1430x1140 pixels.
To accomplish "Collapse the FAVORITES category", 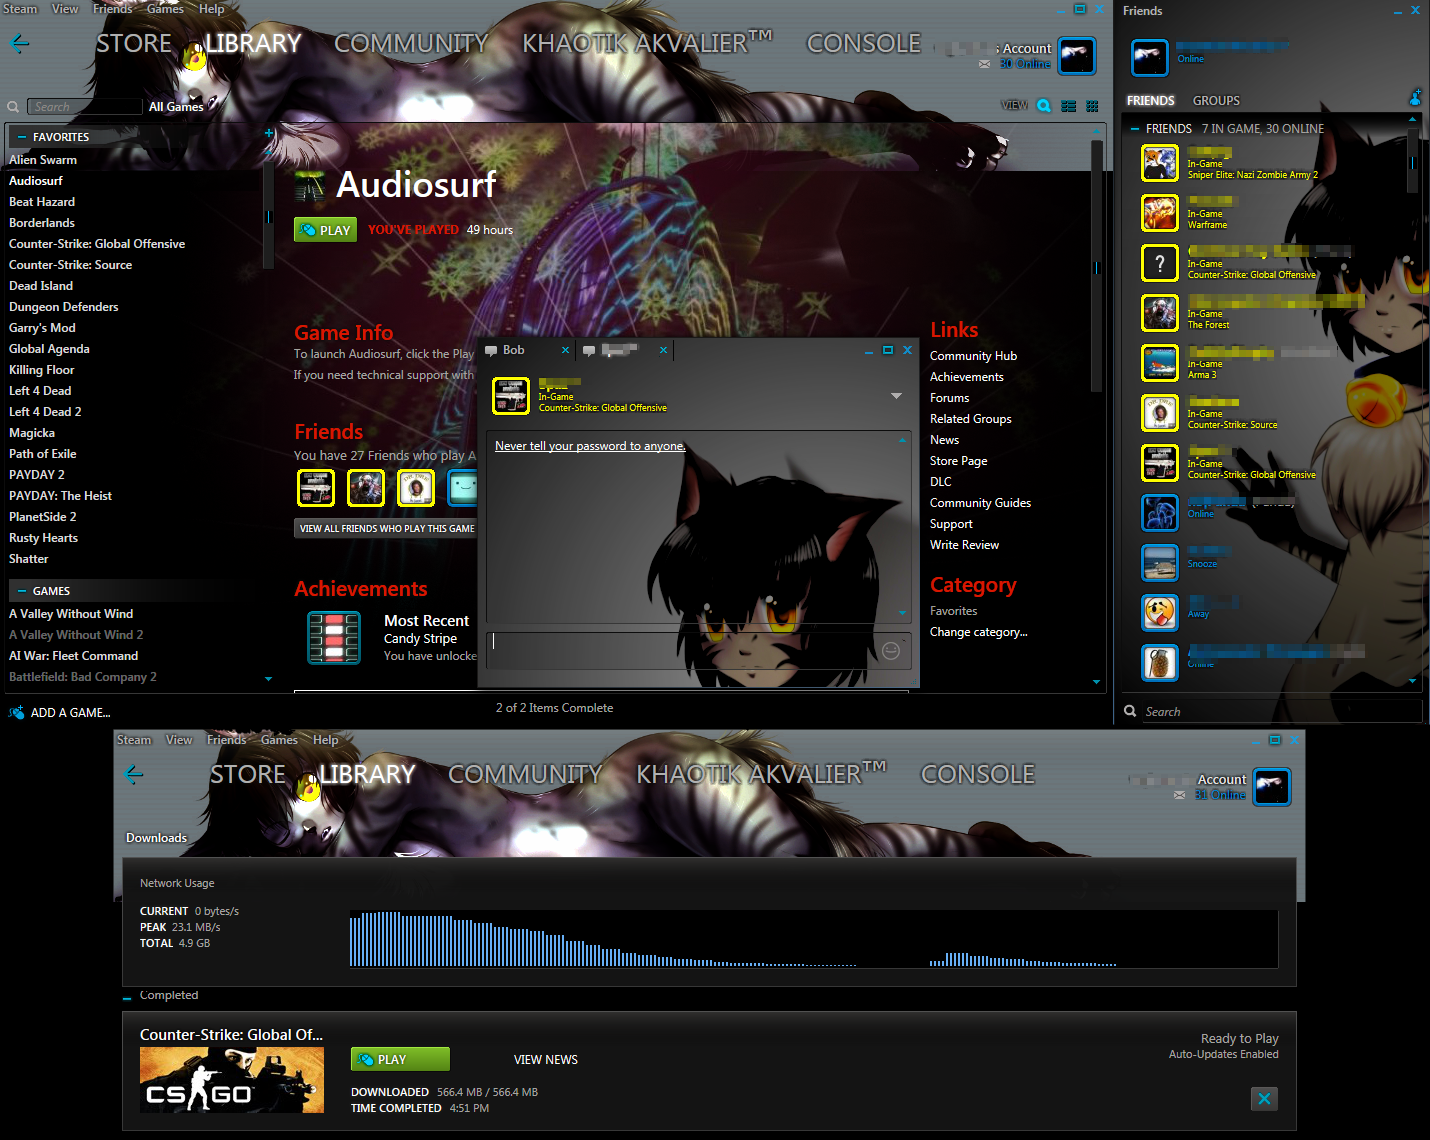I will (x=22, y=137).
